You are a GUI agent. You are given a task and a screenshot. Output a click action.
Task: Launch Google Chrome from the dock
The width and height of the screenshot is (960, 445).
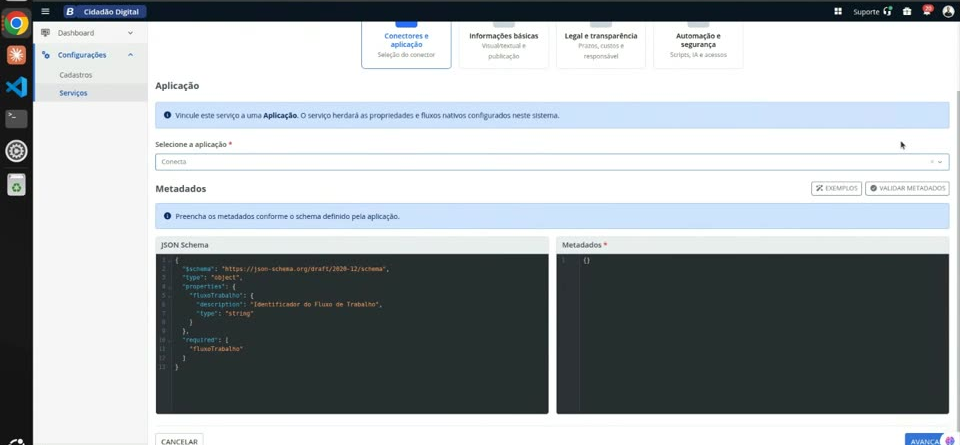click(16, 24)
